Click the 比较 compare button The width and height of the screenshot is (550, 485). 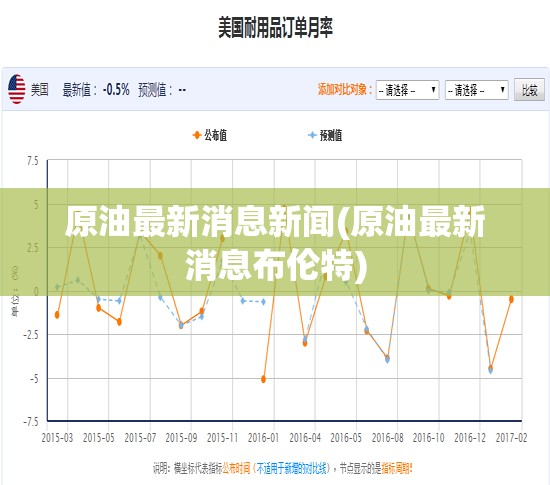click(529, 90)
